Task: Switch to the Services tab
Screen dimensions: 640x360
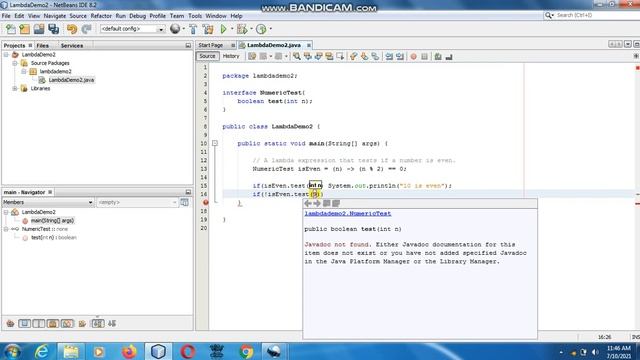Action: (72, 45)
